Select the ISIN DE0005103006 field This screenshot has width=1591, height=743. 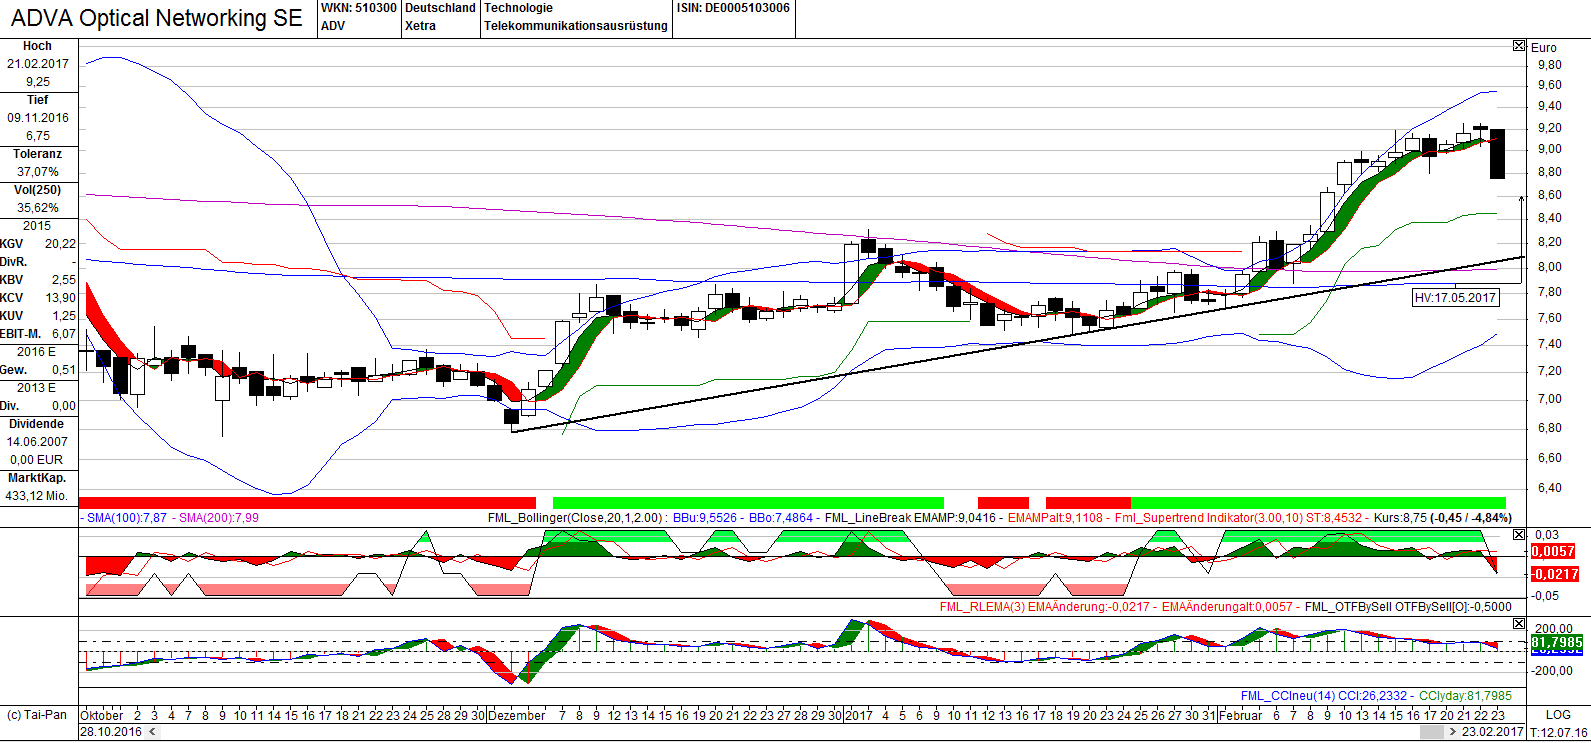(733, 8)
